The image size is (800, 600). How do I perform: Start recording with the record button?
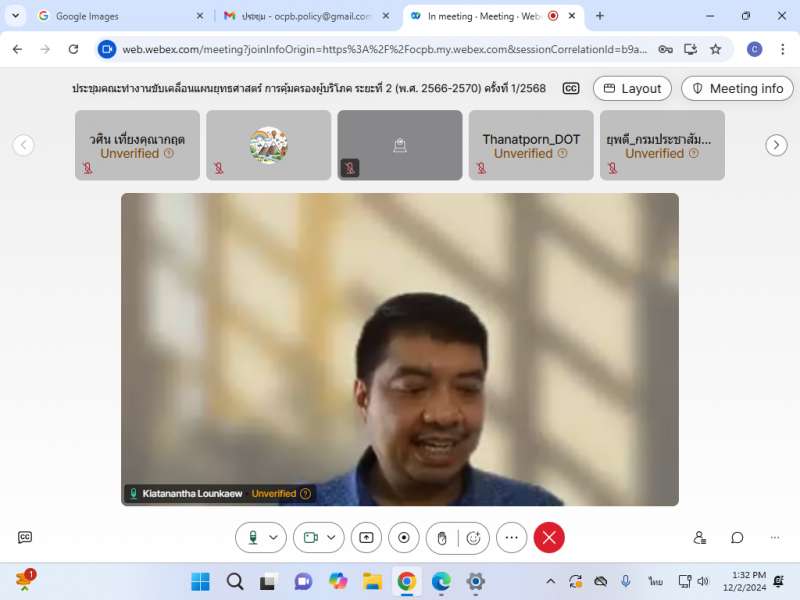coord(404,538)
